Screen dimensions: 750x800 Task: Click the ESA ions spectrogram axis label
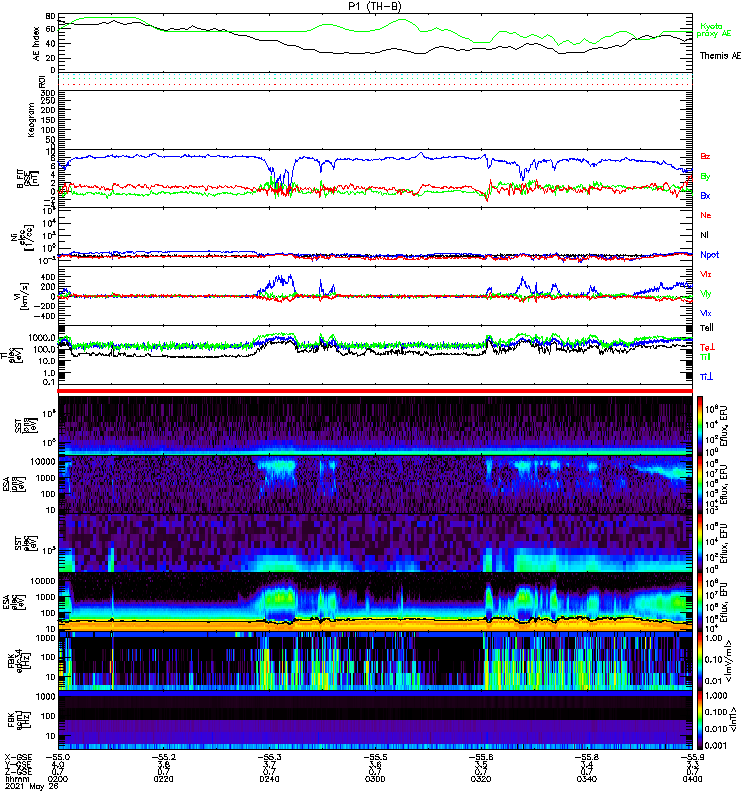click(14, 484)
